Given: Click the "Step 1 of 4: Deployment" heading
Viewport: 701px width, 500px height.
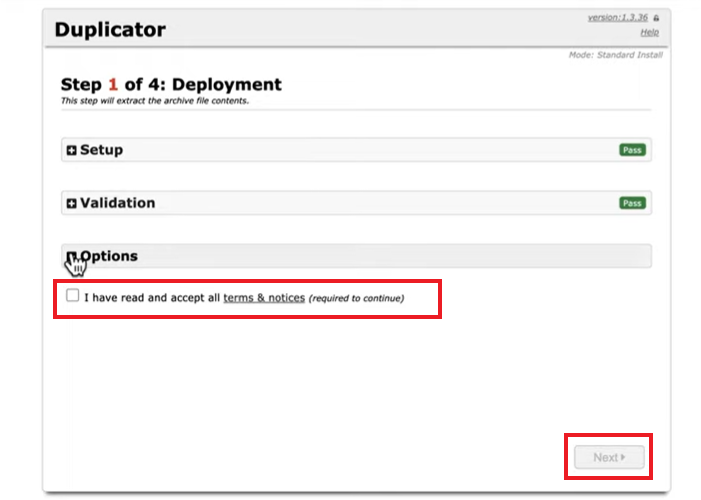Looking at the screenshot, I should click(x=171, y=85).
